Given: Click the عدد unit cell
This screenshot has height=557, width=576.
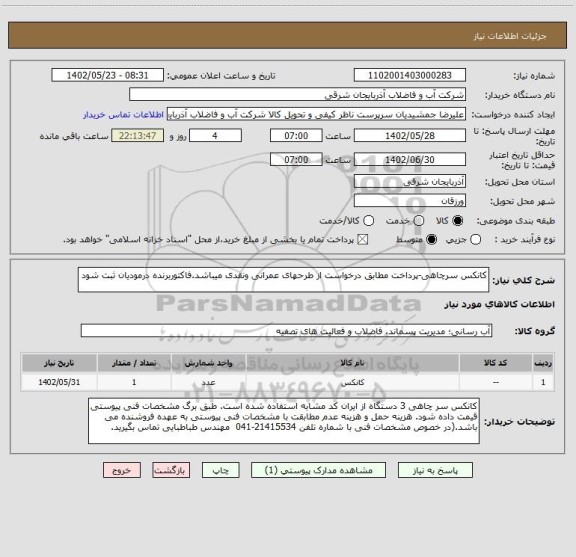Looking at the screenshot, I should [x=208, y=382].
